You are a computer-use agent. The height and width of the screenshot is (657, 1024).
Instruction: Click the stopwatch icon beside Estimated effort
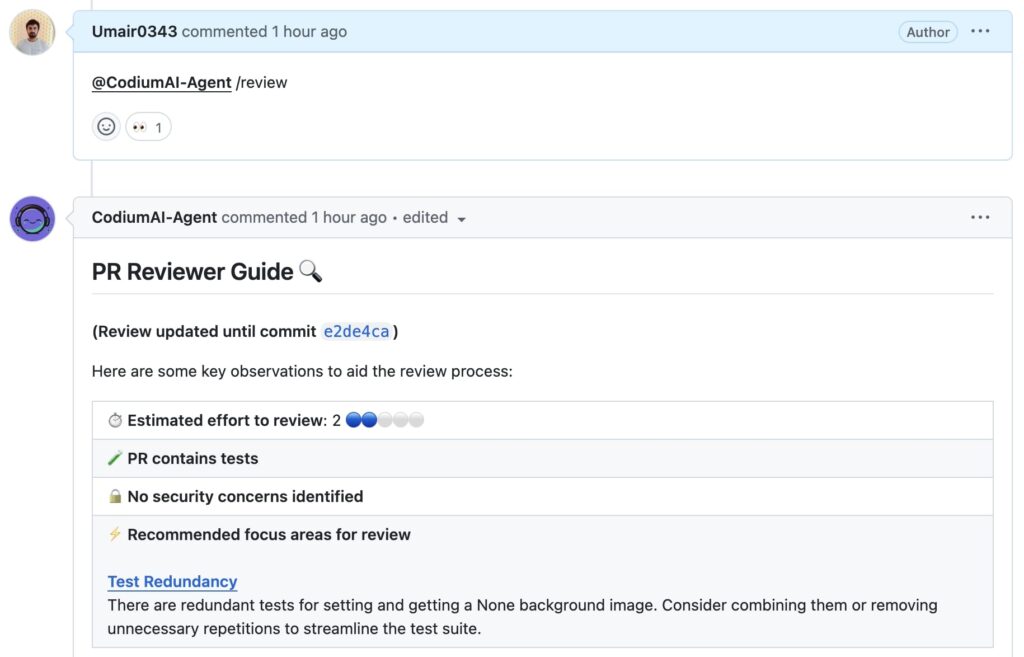pos(115,419)
